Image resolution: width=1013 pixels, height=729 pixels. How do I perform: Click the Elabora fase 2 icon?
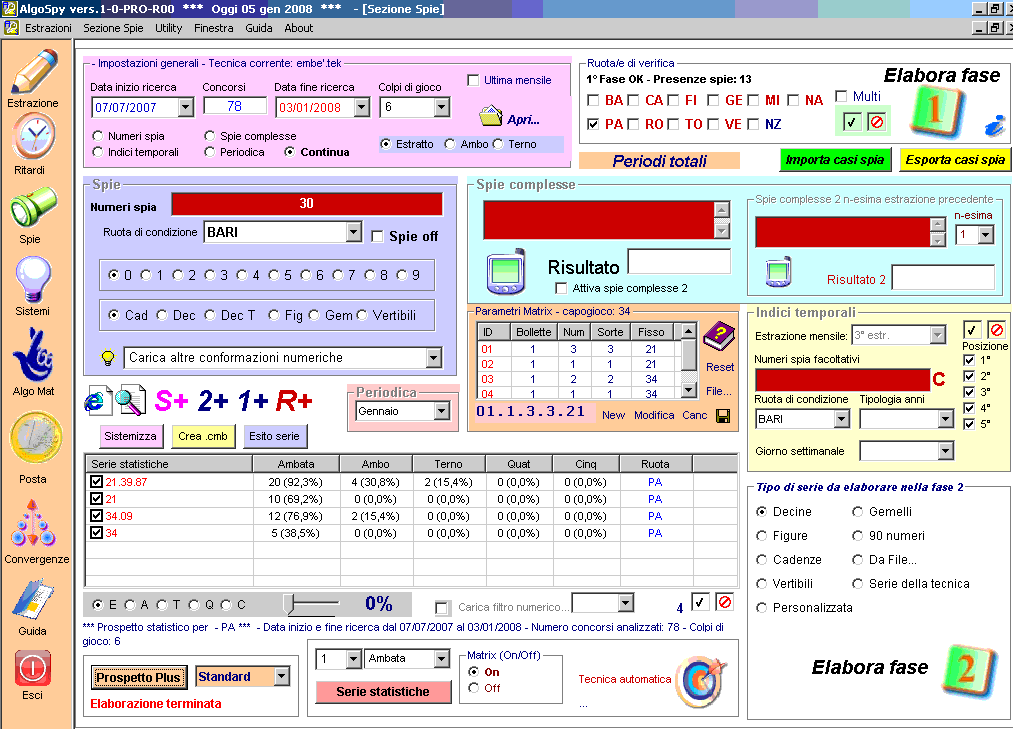click(968, 670)
